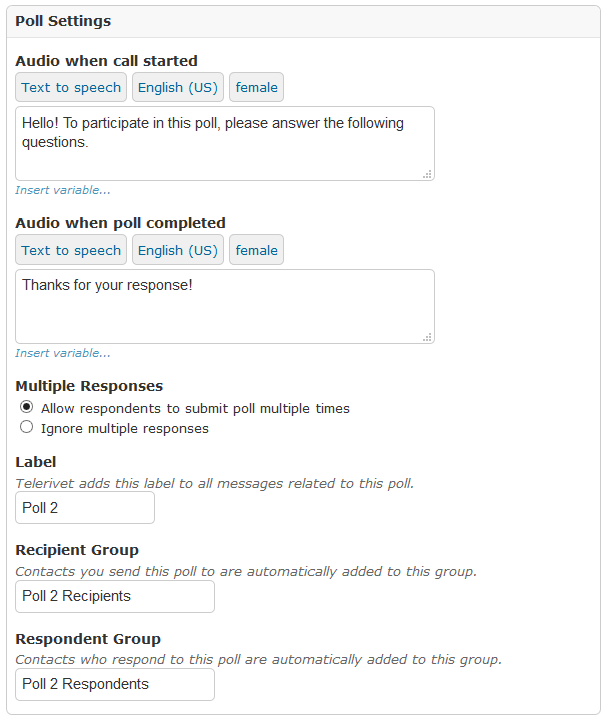
Task: Click the Recipient Group field Poll 2 Recipients
Action: [115, 596]
